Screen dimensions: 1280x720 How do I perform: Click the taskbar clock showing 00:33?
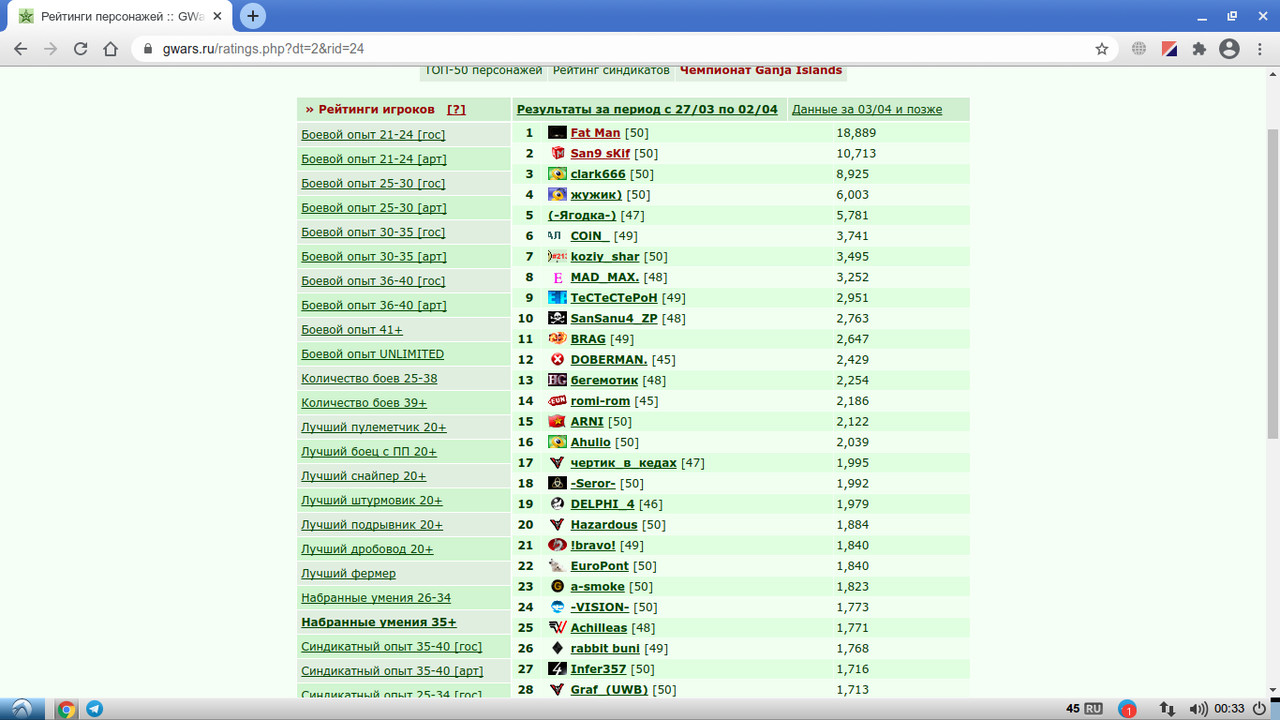1229,709
